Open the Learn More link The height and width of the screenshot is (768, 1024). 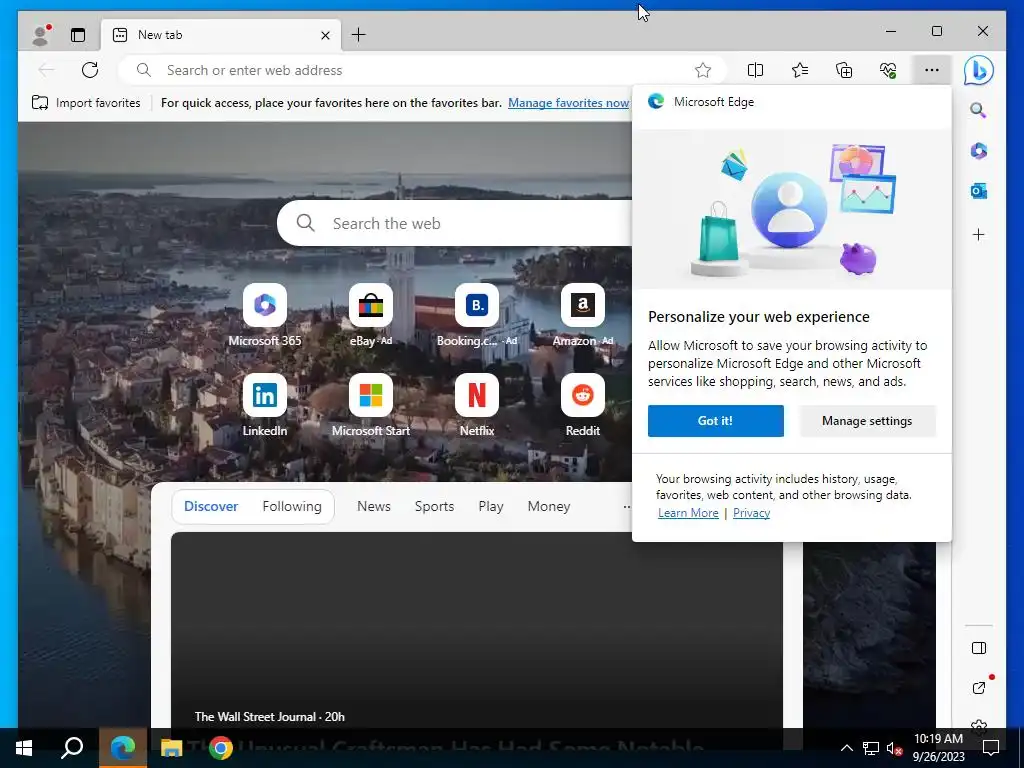[688, 513]
